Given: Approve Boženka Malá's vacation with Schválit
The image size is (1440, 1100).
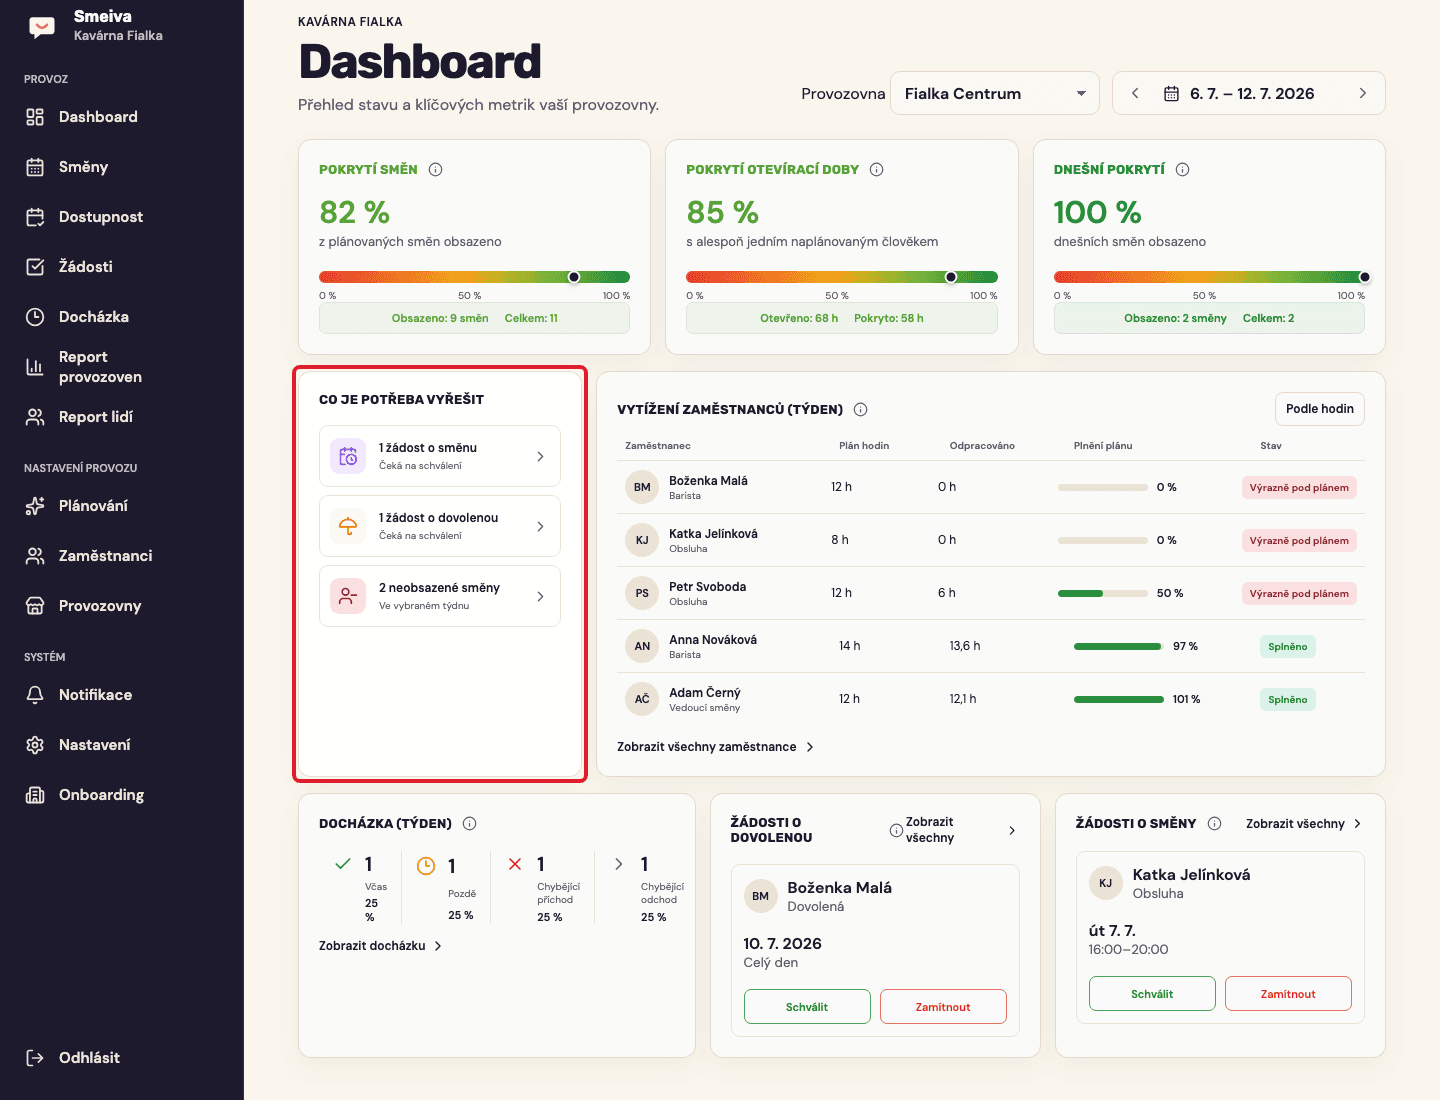Looking at the screenshot, I should click(x=807, y=1007).
